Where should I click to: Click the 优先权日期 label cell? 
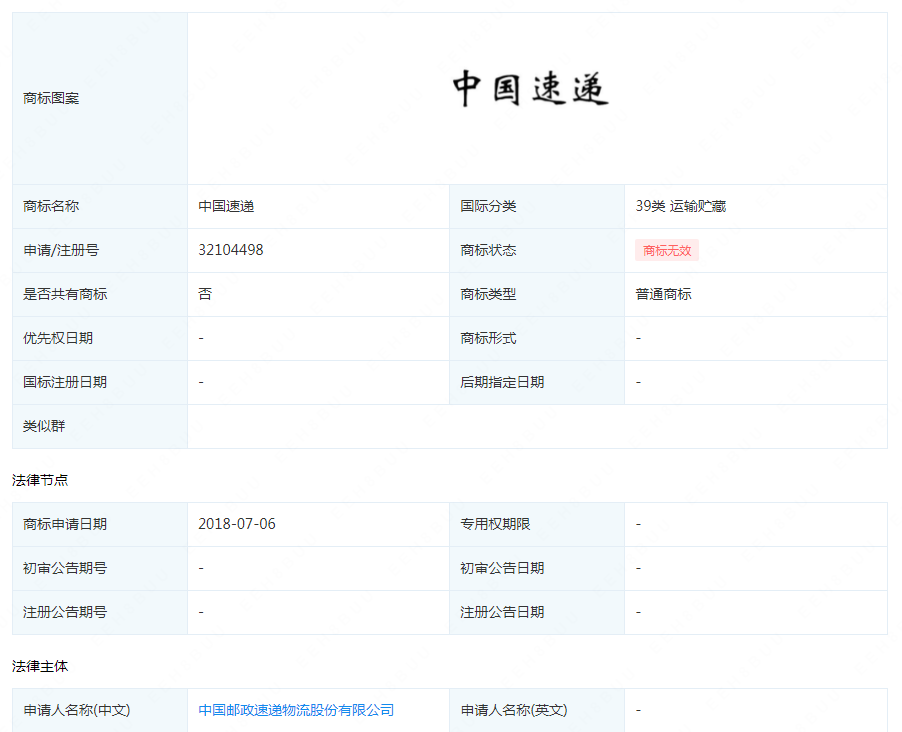click(x=58, y=338)
